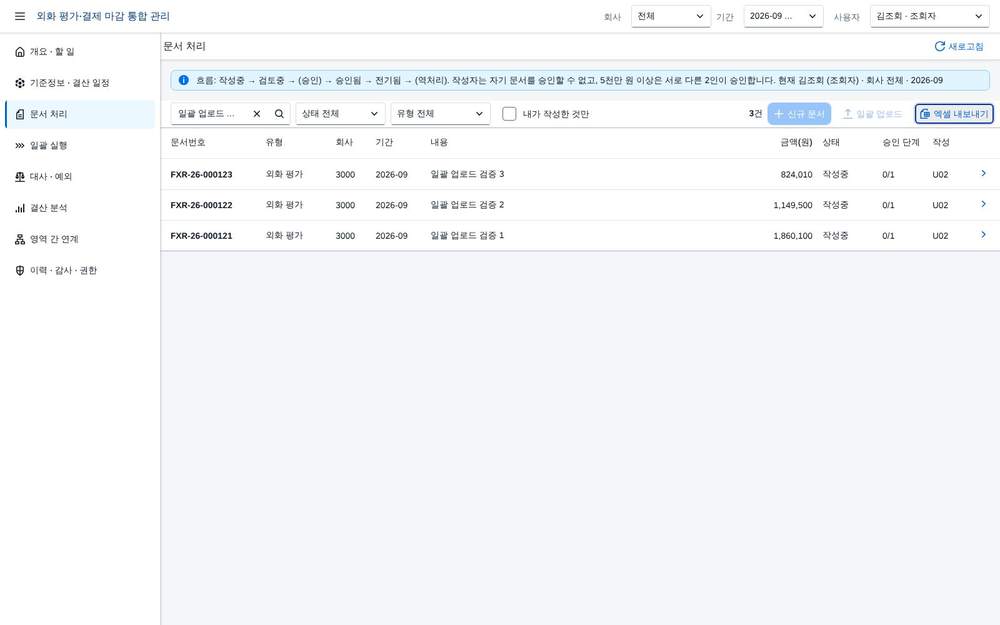This screenshot has height=625, width=1000.
Task: Open the hamburger navigation menu
Action: click(x=20, y=16)
